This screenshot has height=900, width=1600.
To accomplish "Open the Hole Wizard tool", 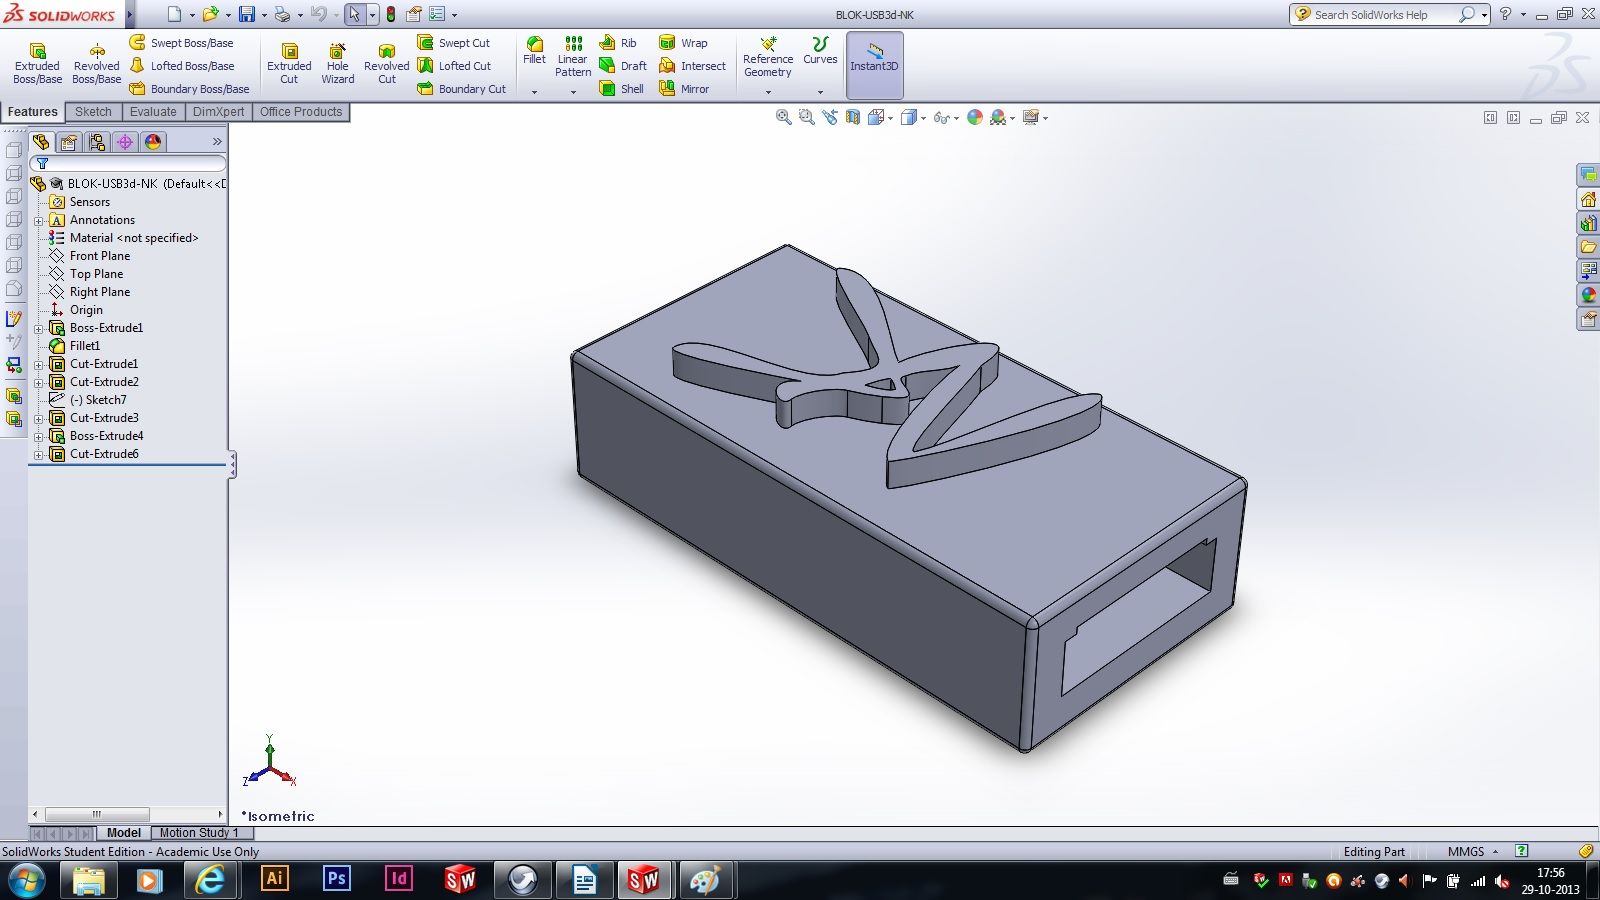I will [338, 60].
